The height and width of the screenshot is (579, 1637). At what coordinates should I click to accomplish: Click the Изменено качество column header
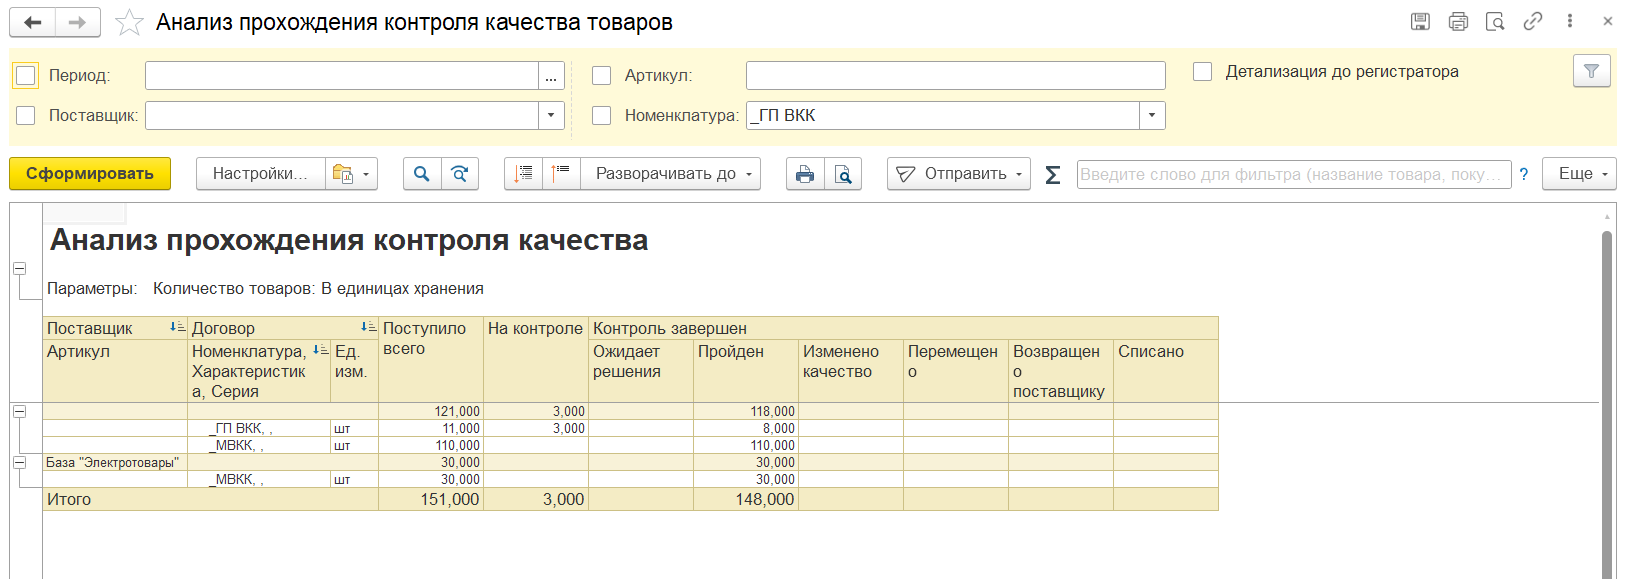pos(851,371)
